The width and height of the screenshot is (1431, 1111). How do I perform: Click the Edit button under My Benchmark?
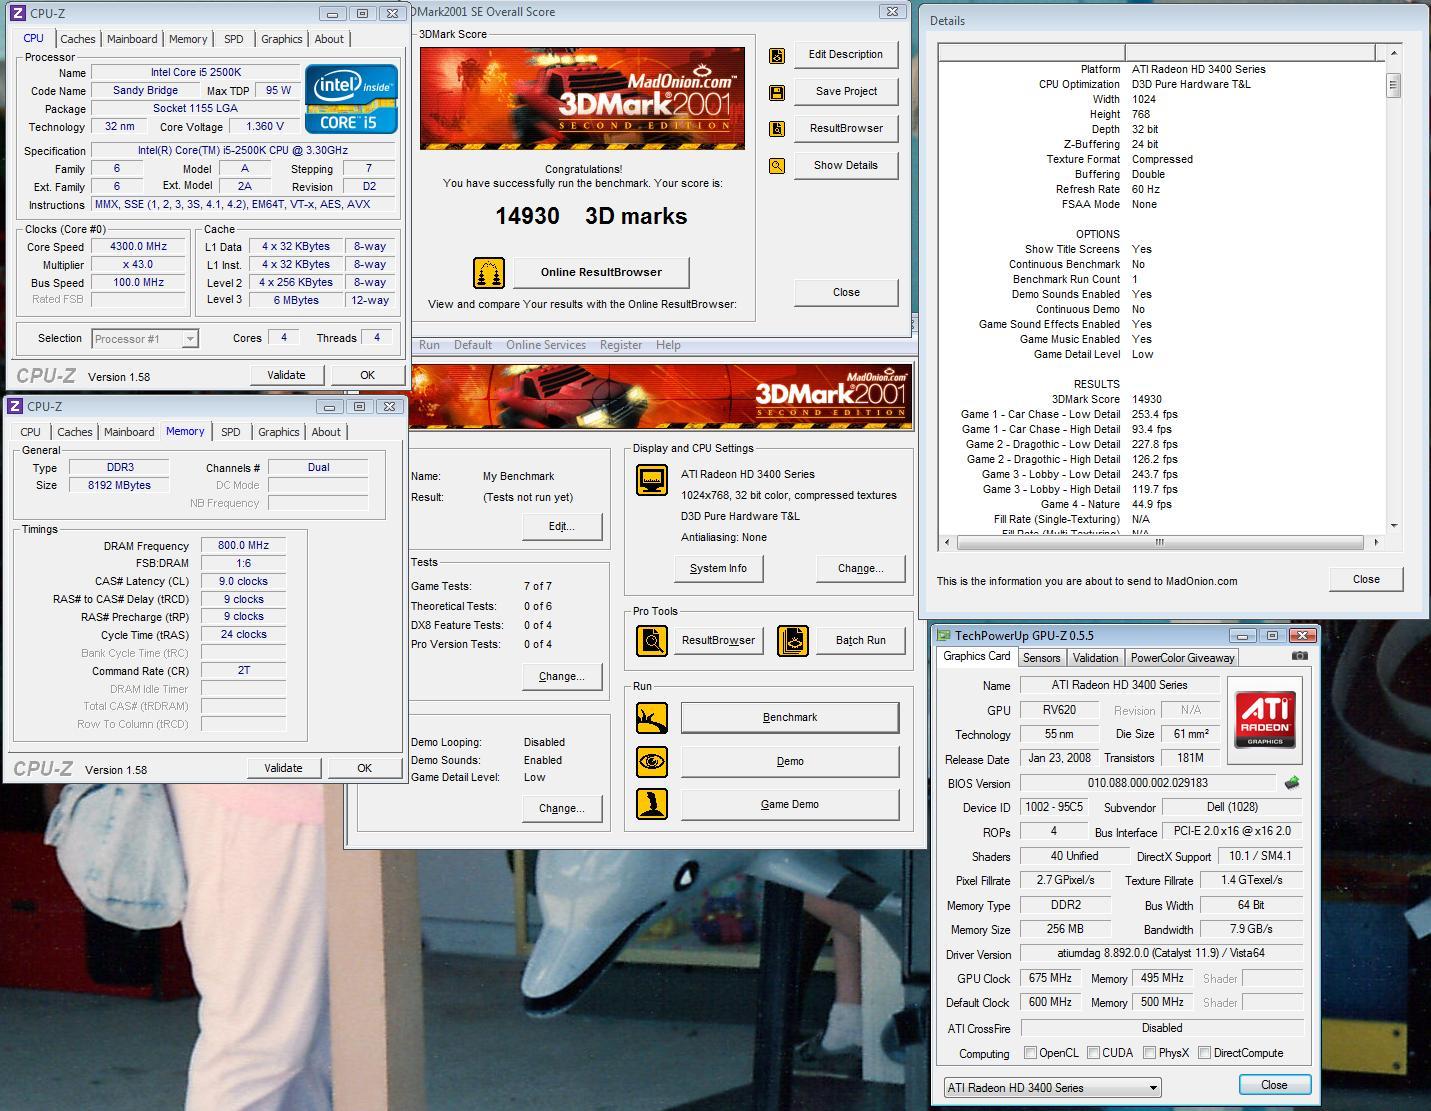pos(562,526)
